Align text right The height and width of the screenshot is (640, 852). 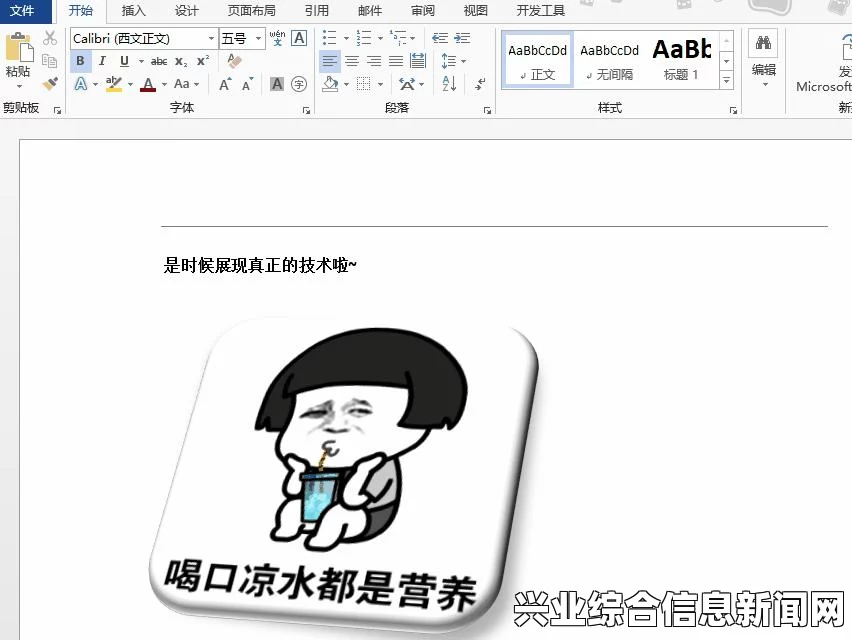[x=374, y=61]
